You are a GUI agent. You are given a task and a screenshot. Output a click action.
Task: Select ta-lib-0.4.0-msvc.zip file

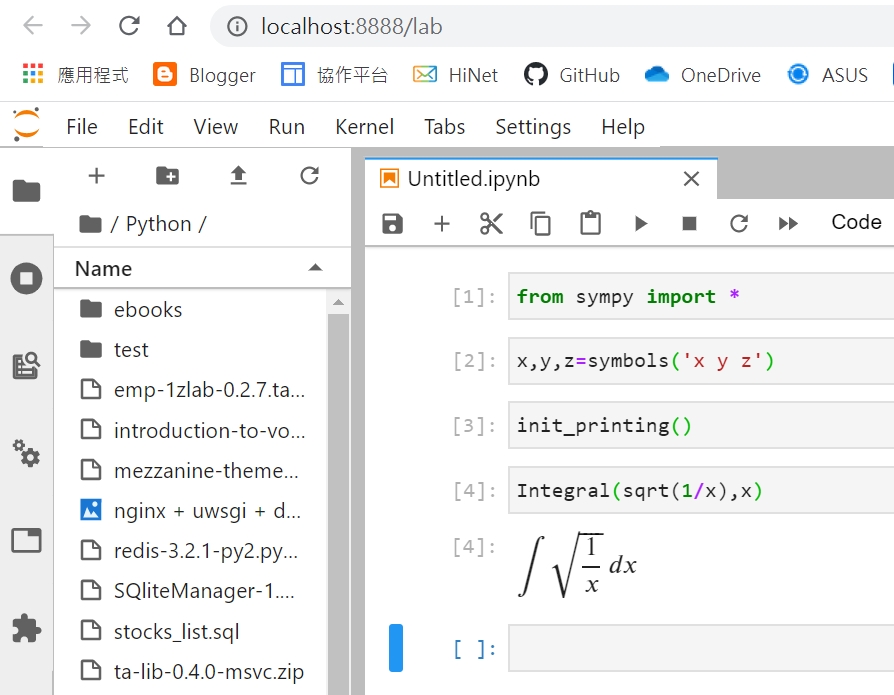191,672
